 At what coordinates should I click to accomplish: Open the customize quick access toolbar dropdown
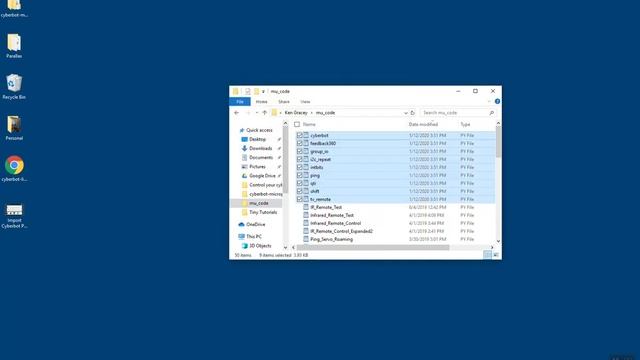(263, 91)
